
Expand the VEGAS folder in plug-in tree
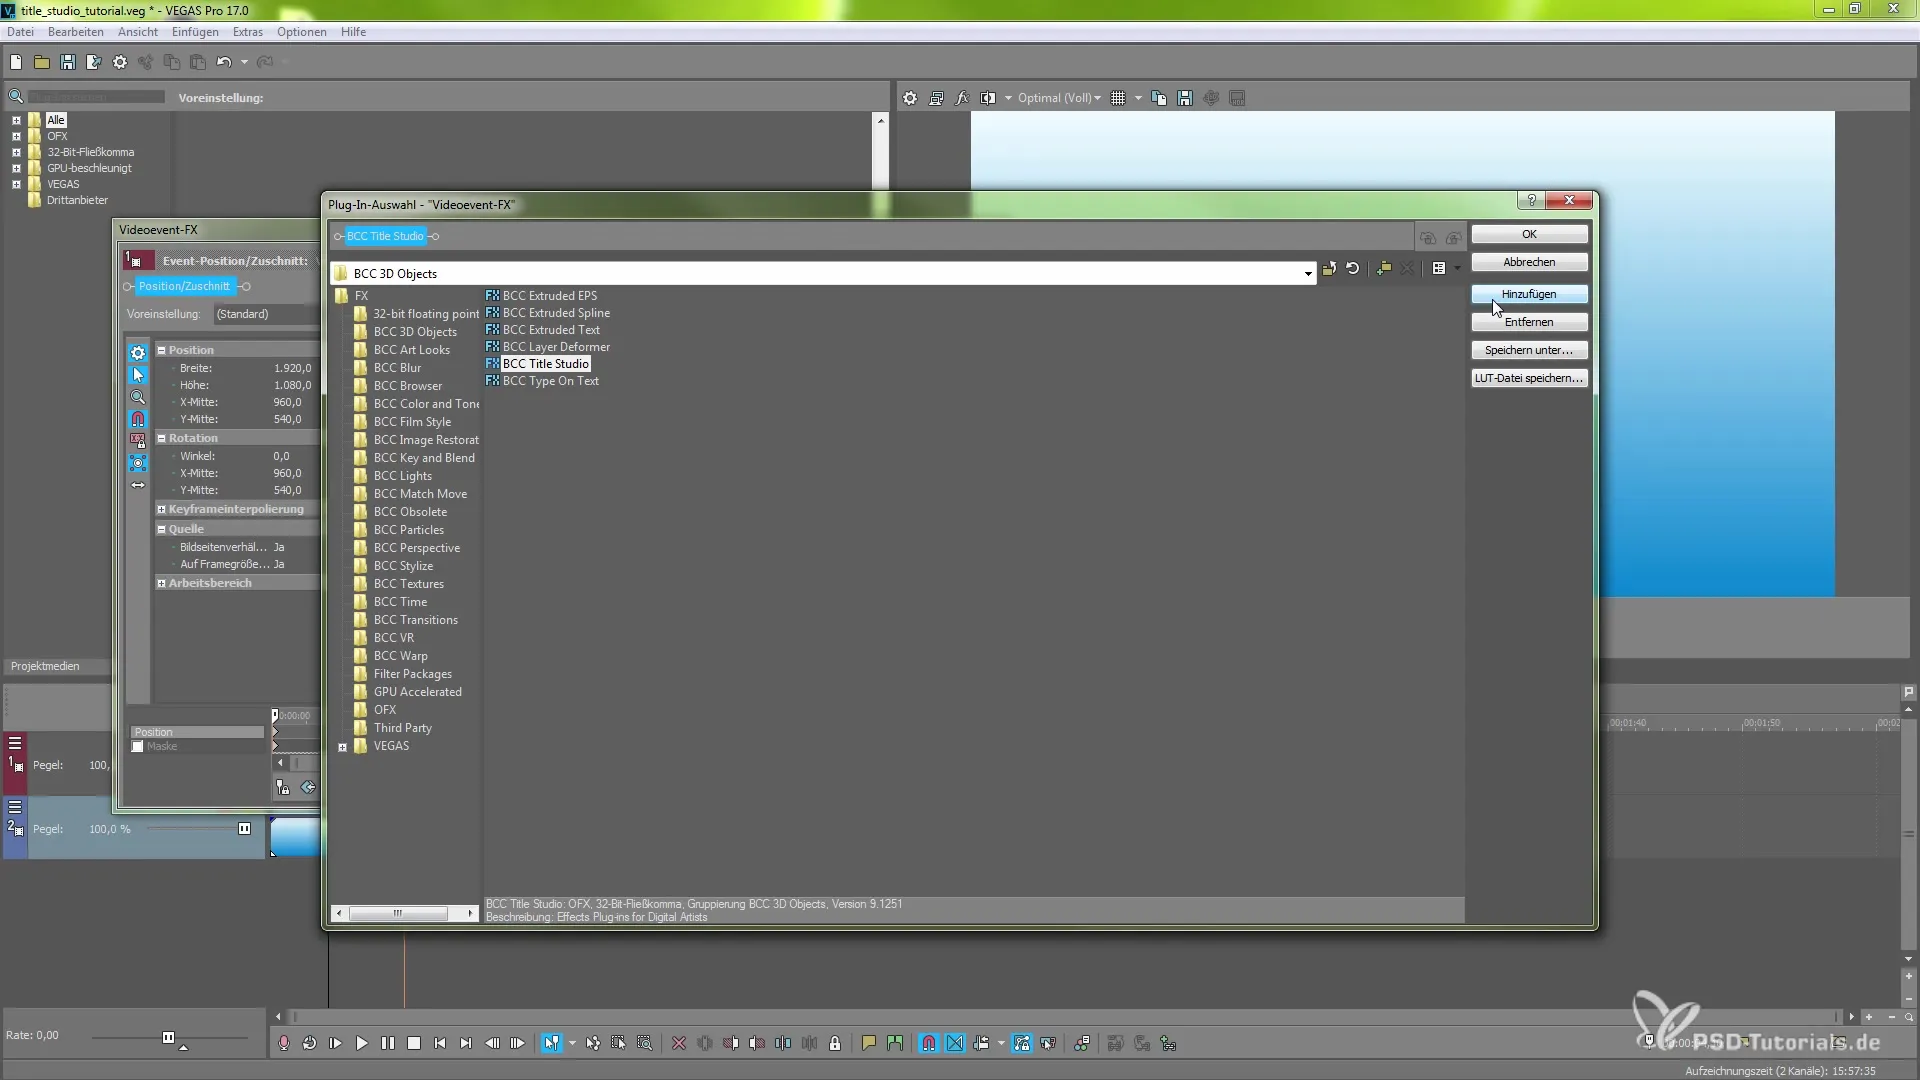click(x=343, y=747)
